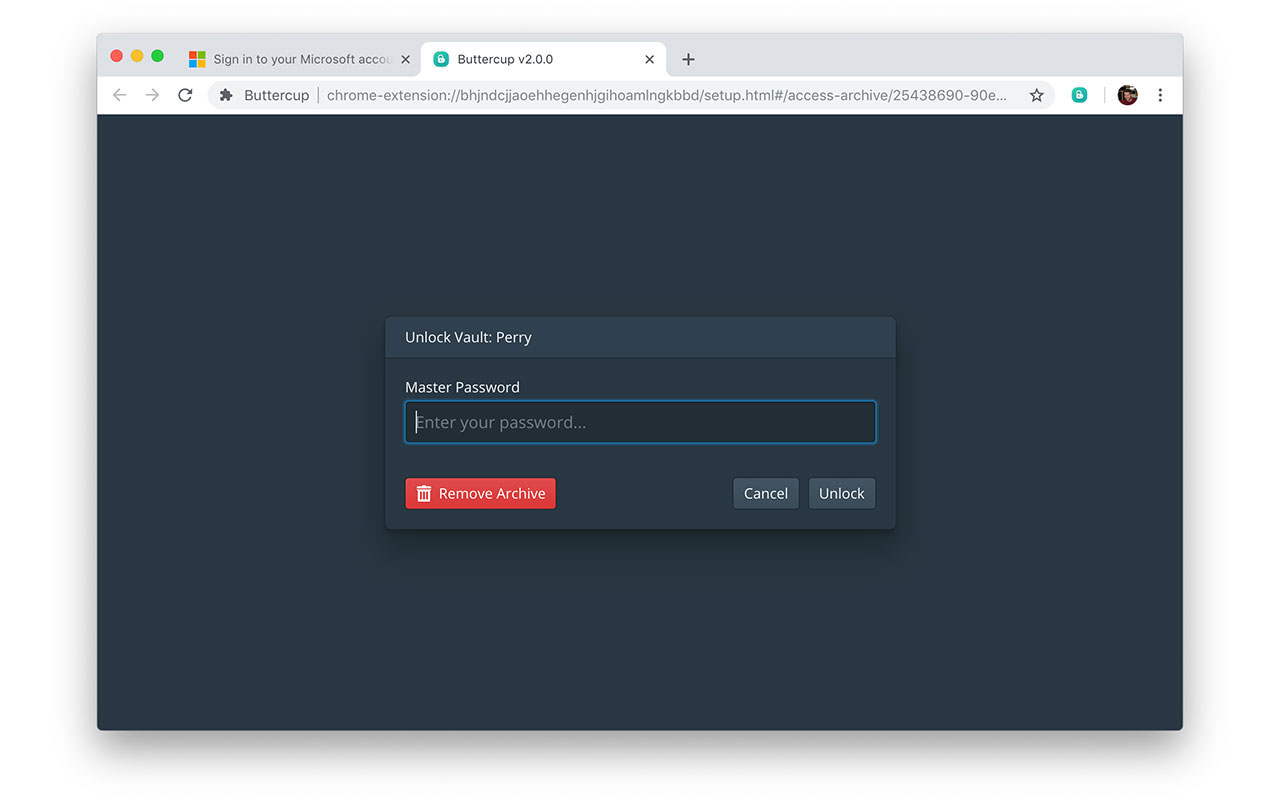Click the Unlock button
Viewport: 1280px width, 800px height.
pyautogui.click(x=842, y=493)
